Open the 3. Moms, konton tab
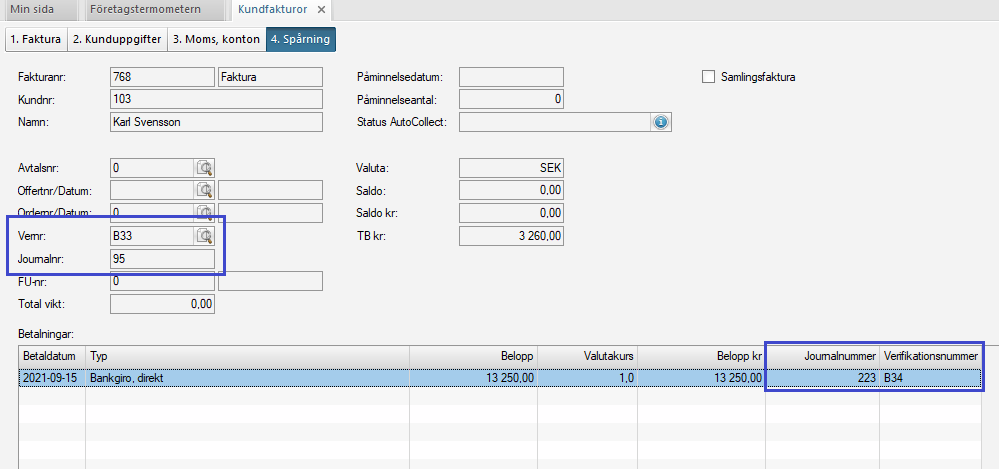This screenshot has width=999, height=469. pyautogui.click(x=215, y=40)
